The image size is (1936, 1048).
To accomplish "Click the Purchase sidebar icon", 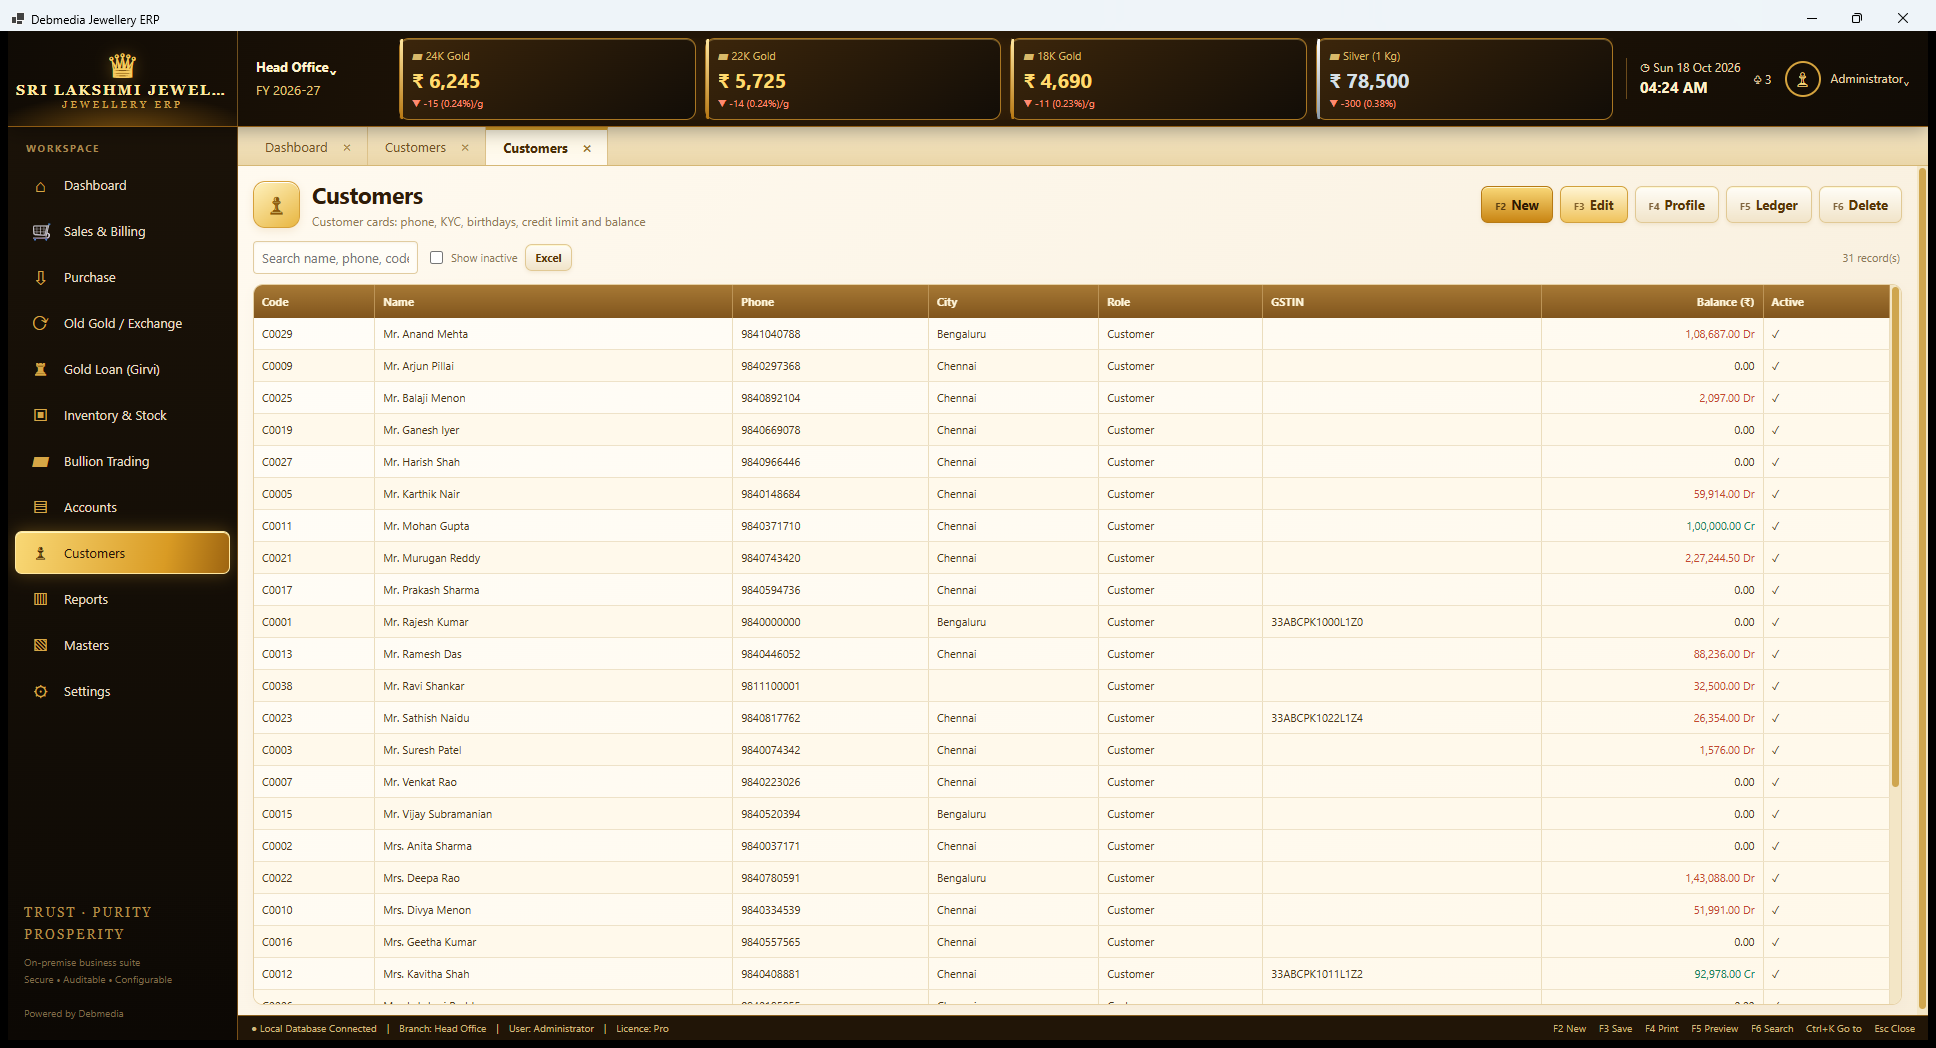I will (41, 278).
